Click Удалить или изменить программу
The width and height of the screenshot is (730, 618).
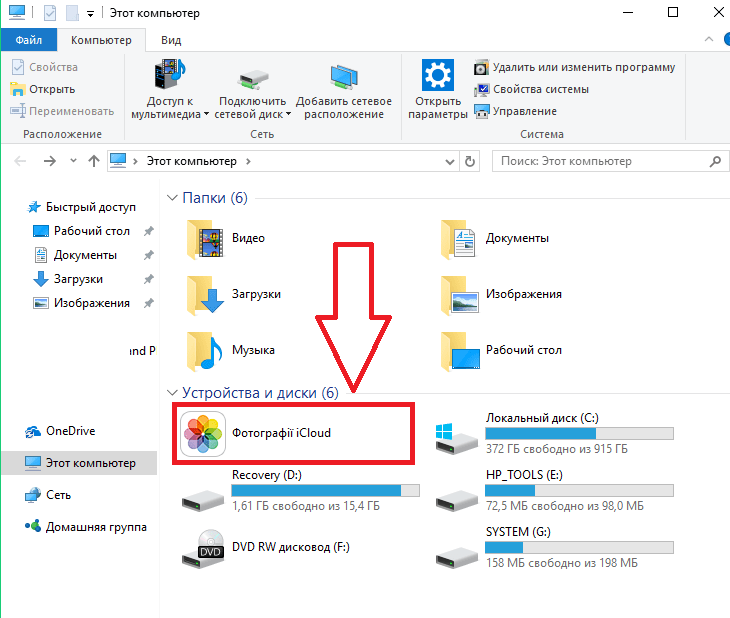click(x=575, y=68)
